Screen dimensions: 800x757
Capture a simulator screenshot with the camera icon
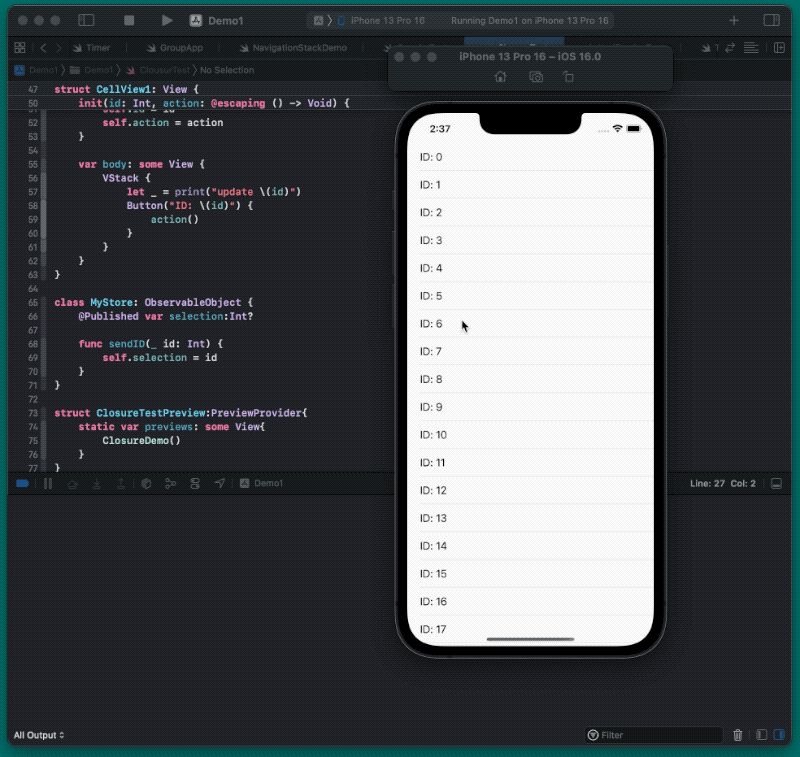535,76
